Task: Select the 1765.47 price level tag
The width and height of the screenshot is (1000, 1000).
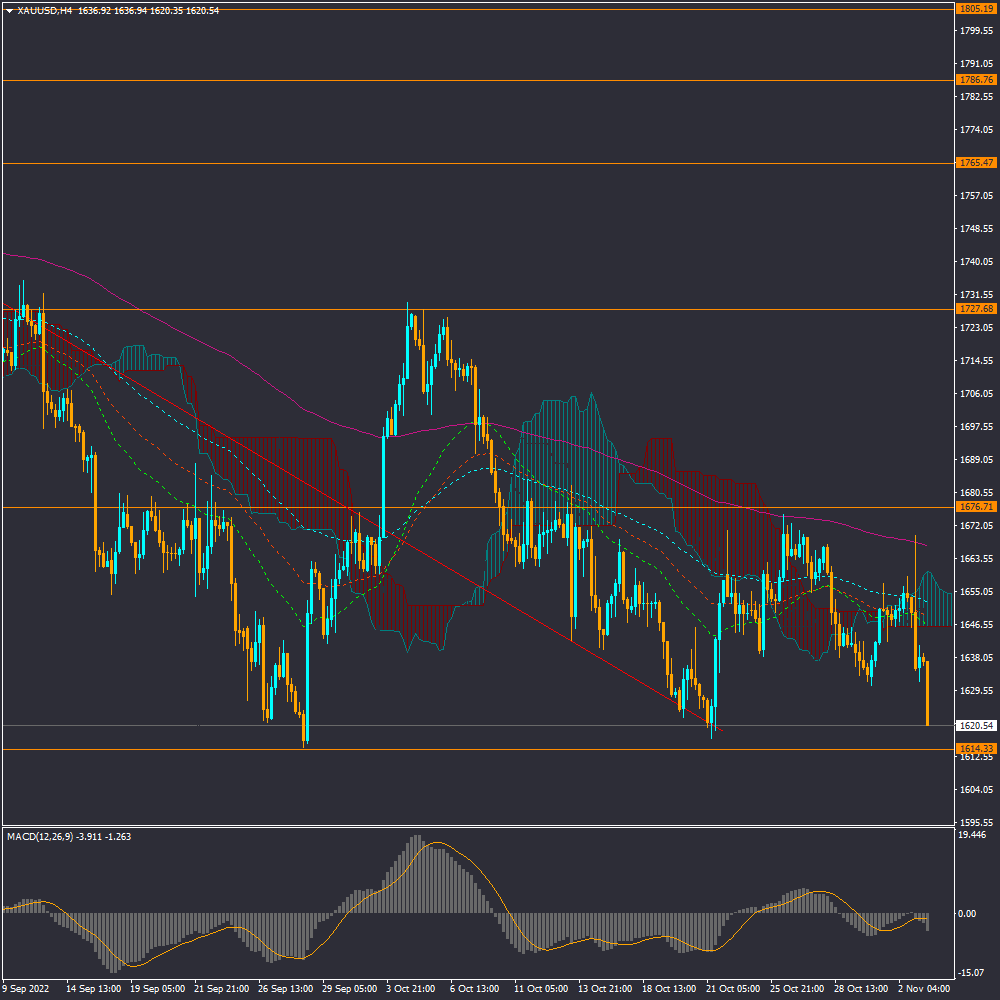Action: (x=975, y=163)
